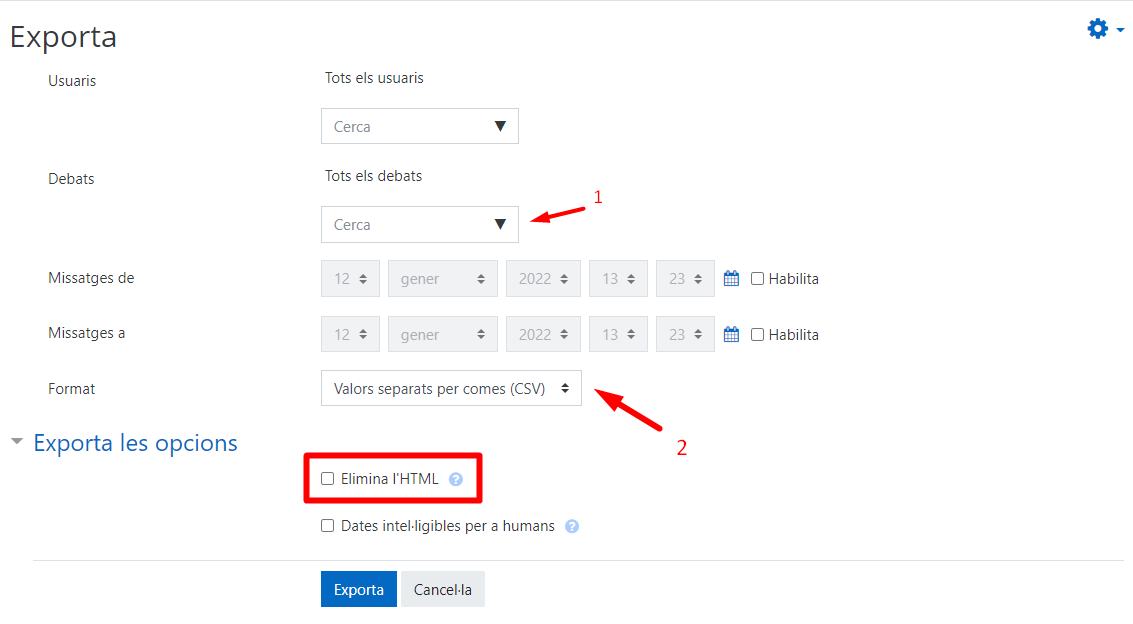
Task: Show help for Dates intel·ligibles per a humans
Action: pos(572,526)
